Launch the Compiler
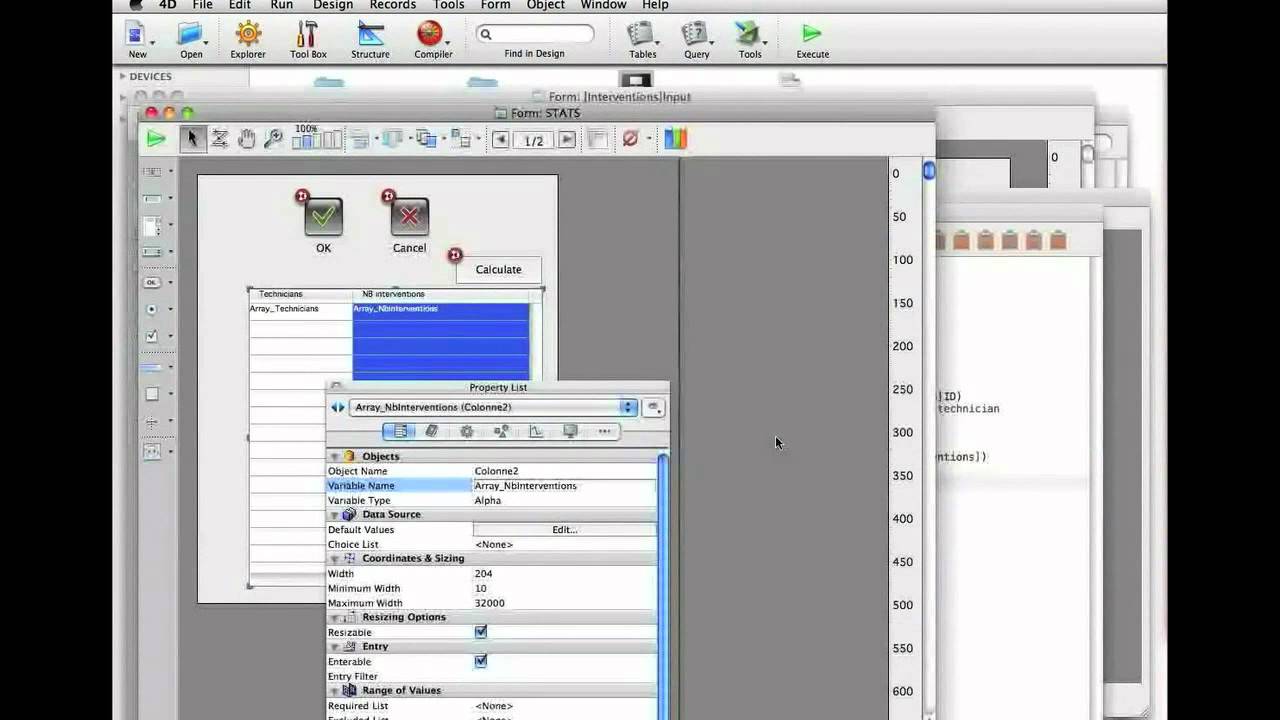 [x=430, y=34]
